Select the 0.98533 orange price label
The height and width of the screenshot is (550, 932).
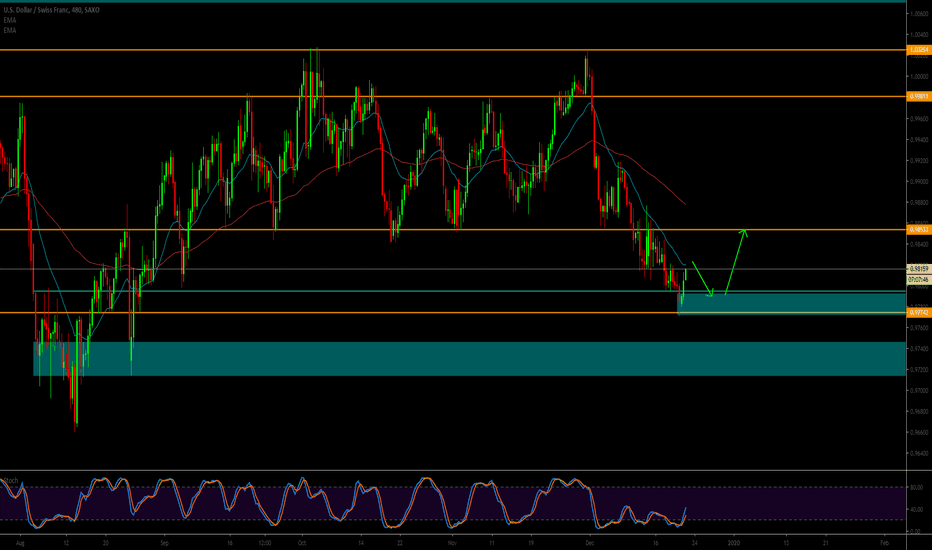coord(917,230)
